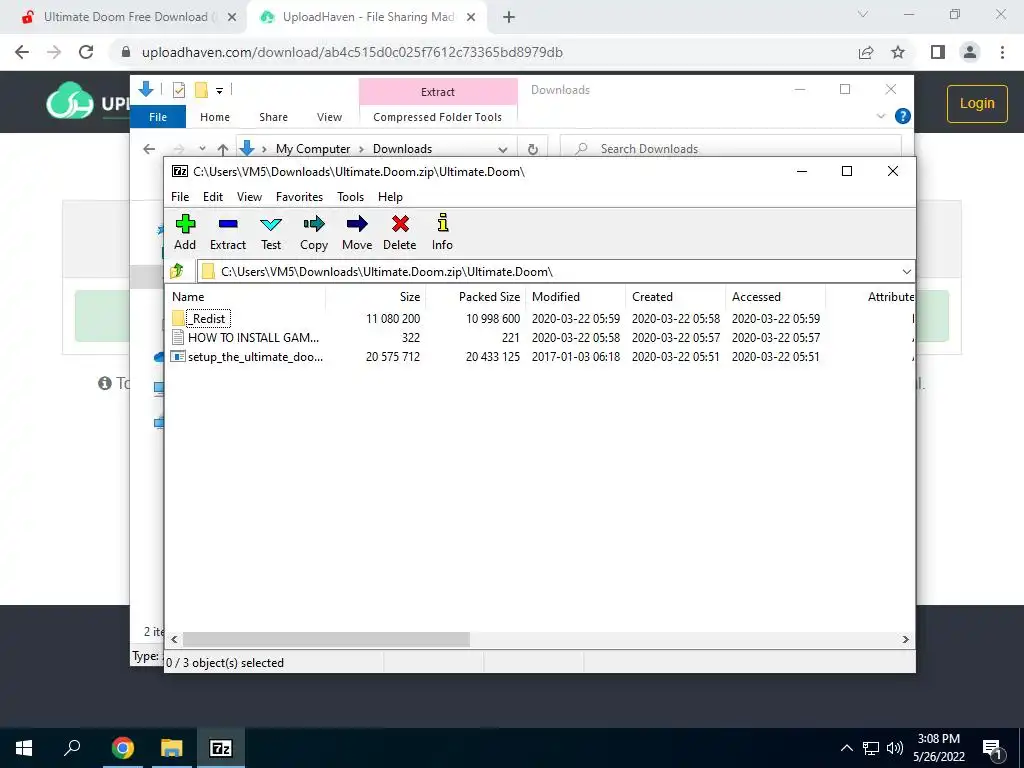Open Chrome three-dot menu
Screen dimensions: 1024x768
(x=1002, y=52)
